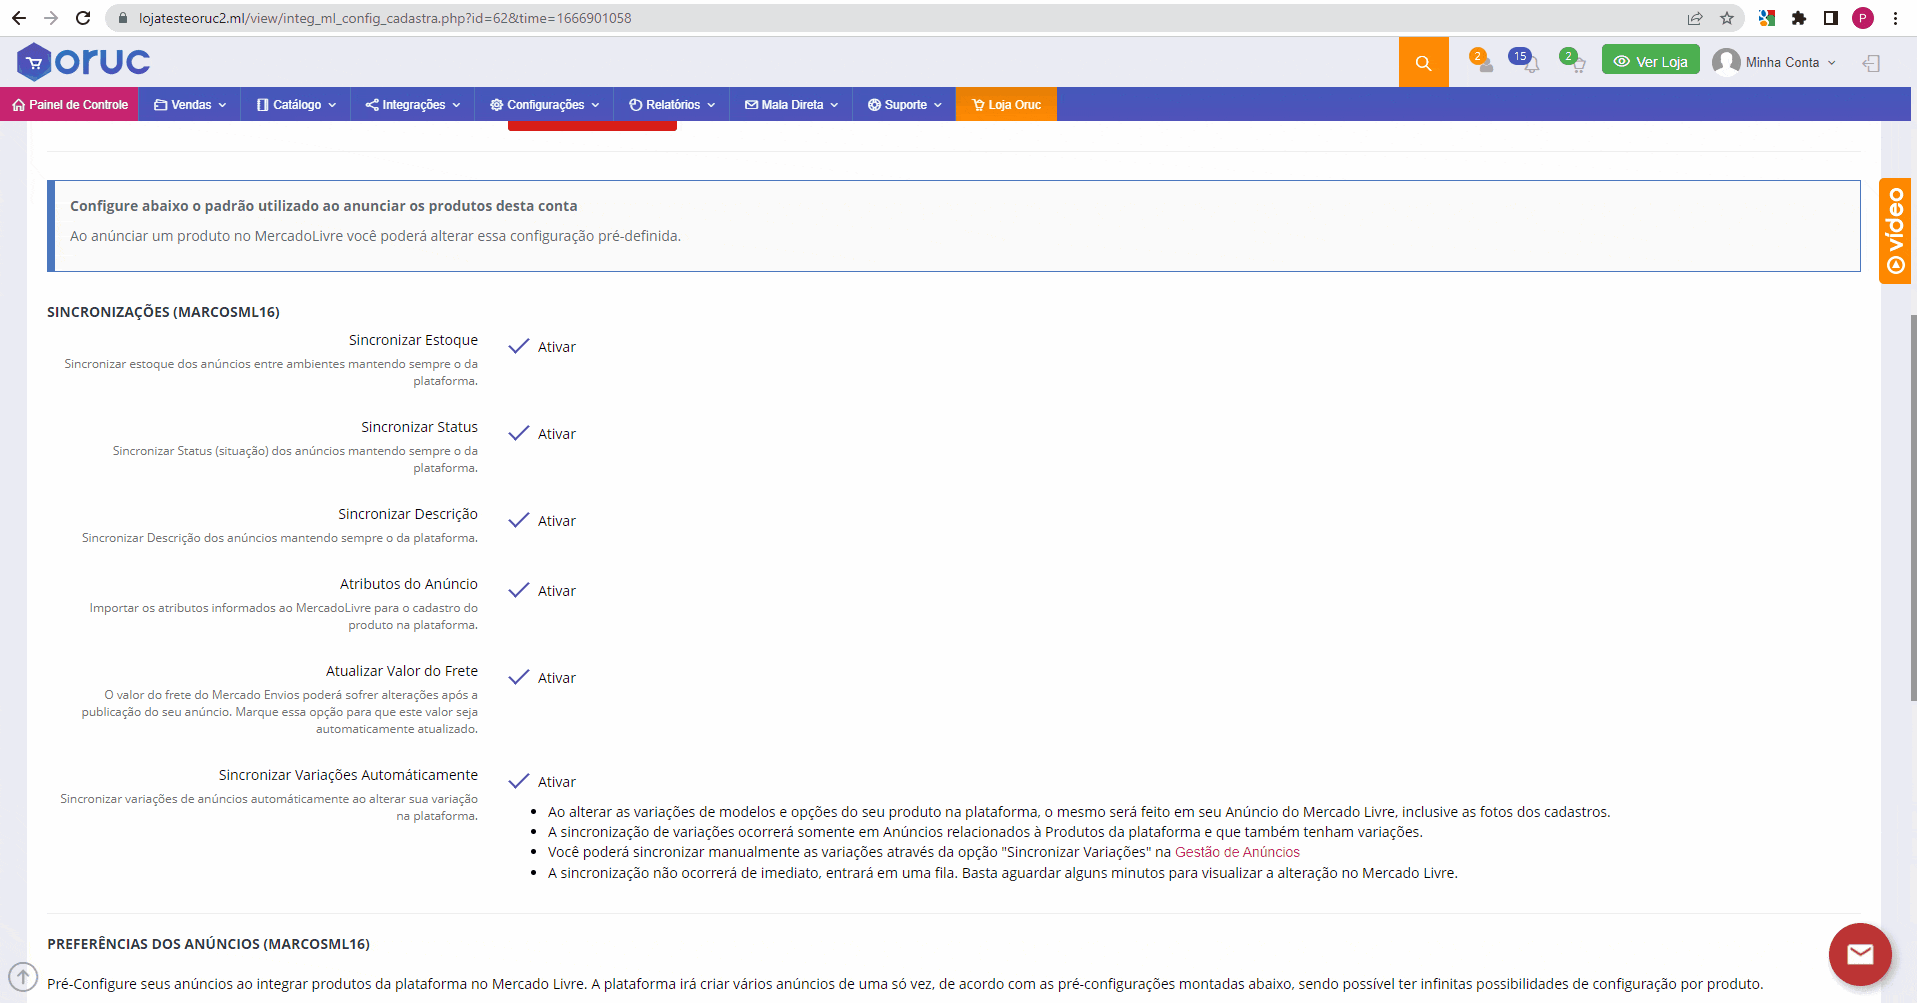Open the red mail chat button

[x=1859, y=954]
